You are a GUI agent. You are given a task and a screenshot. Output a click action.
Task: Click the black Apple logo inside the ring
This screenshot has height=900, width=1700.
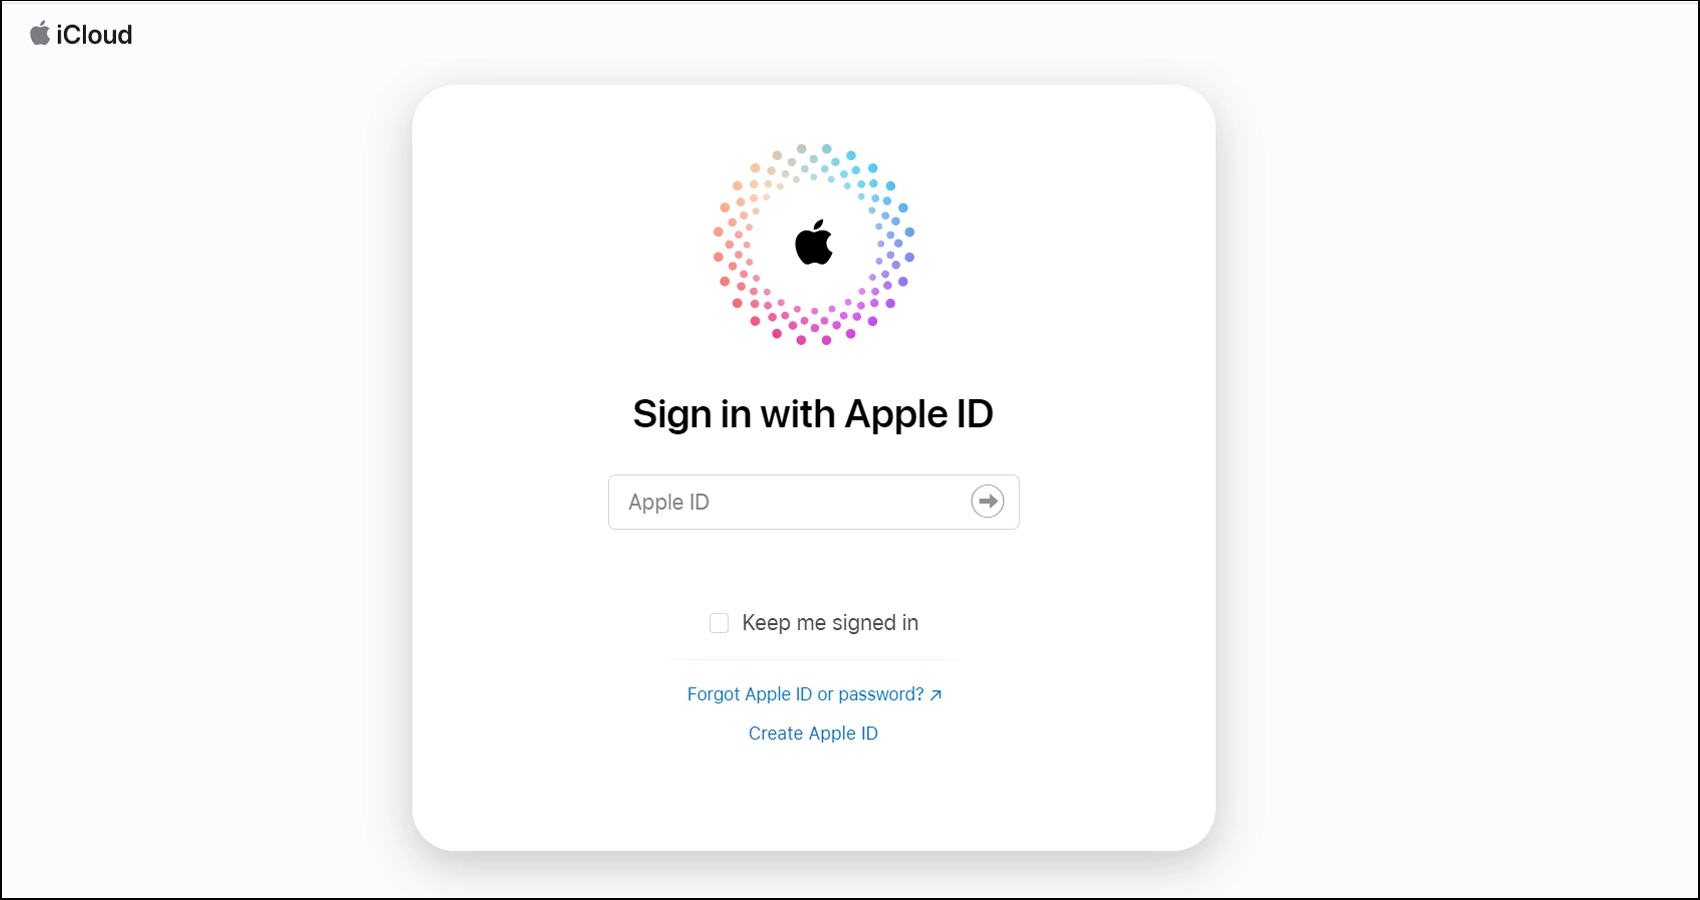coord(814,242)
